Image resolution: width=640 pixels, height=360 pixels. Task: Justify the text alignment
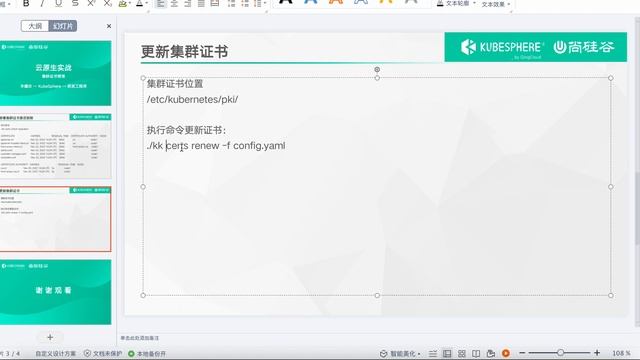coord(201,4)
